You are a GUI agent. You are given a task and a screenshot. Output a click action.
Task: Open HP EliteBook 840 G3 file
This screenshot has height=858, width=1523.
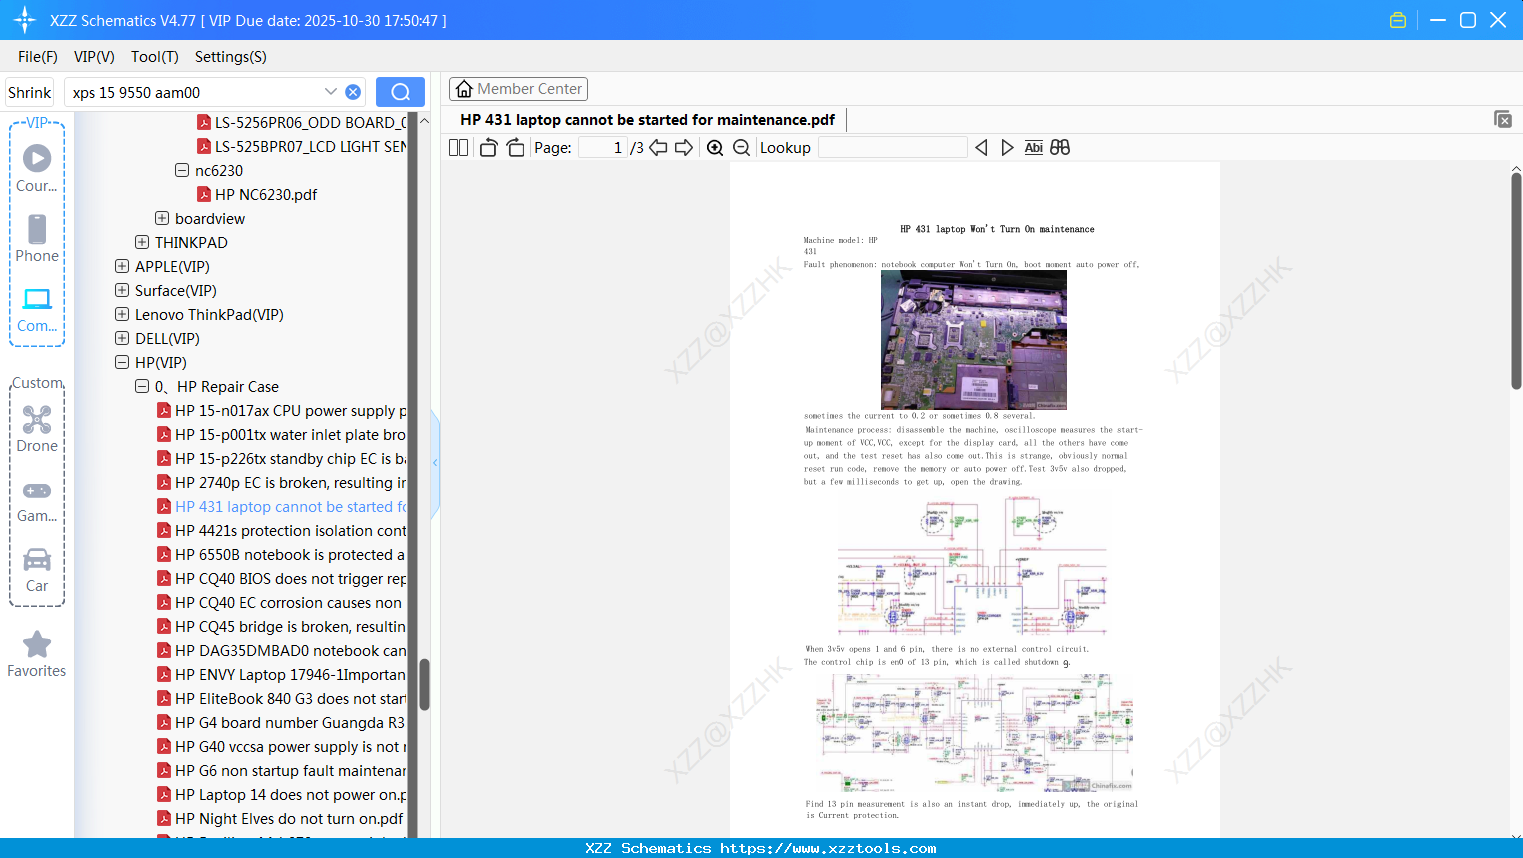[282, 698]
